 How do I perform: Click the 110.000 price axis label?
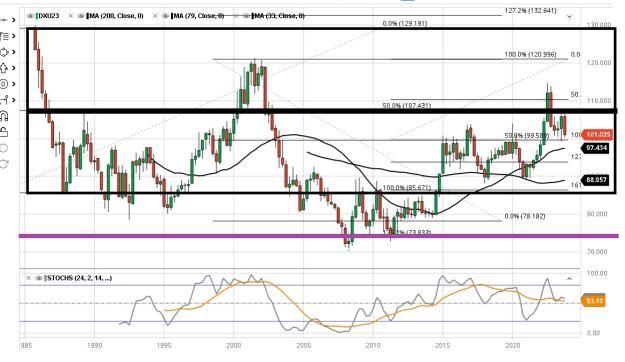click(x=599, y=101)
